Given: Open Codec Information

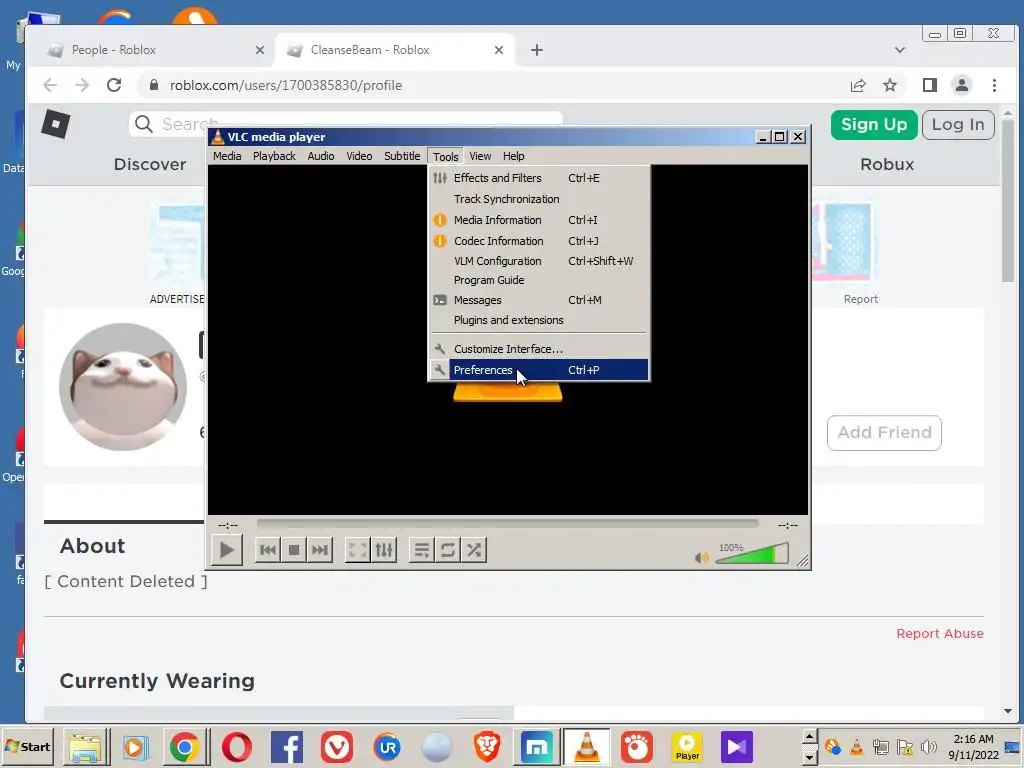Looking at the screenshot, I should (539, 241).
